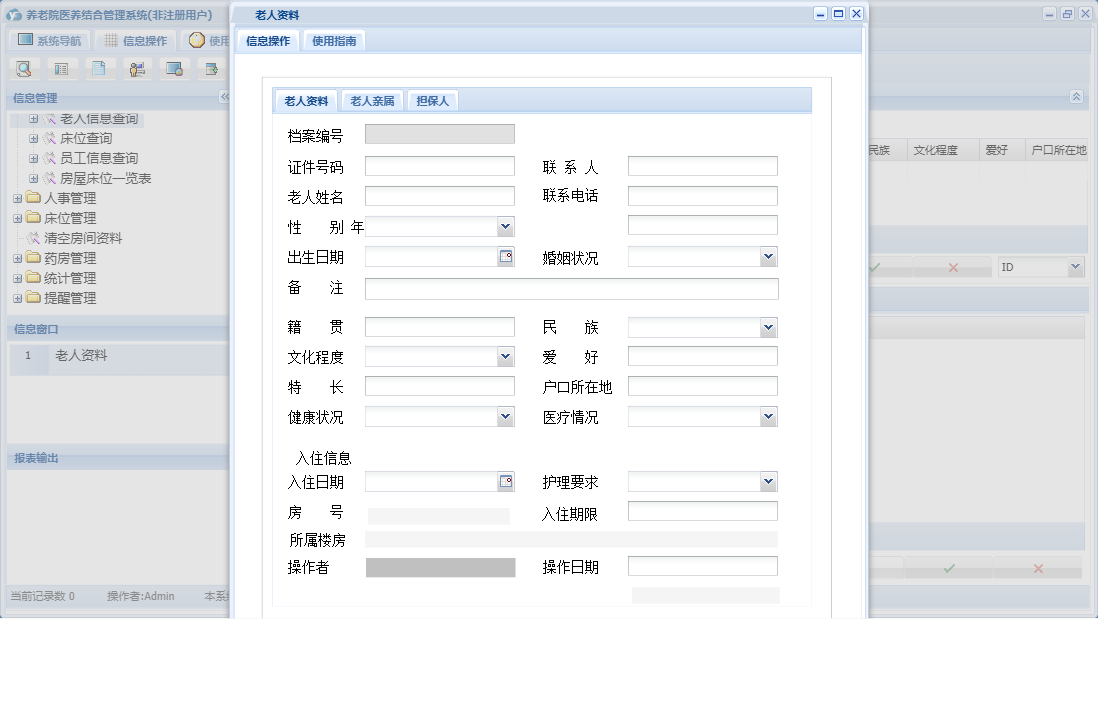Switch to the 老人亲属 tab
The width and height of the screenshot is (1098, 715).
point(371,100)
